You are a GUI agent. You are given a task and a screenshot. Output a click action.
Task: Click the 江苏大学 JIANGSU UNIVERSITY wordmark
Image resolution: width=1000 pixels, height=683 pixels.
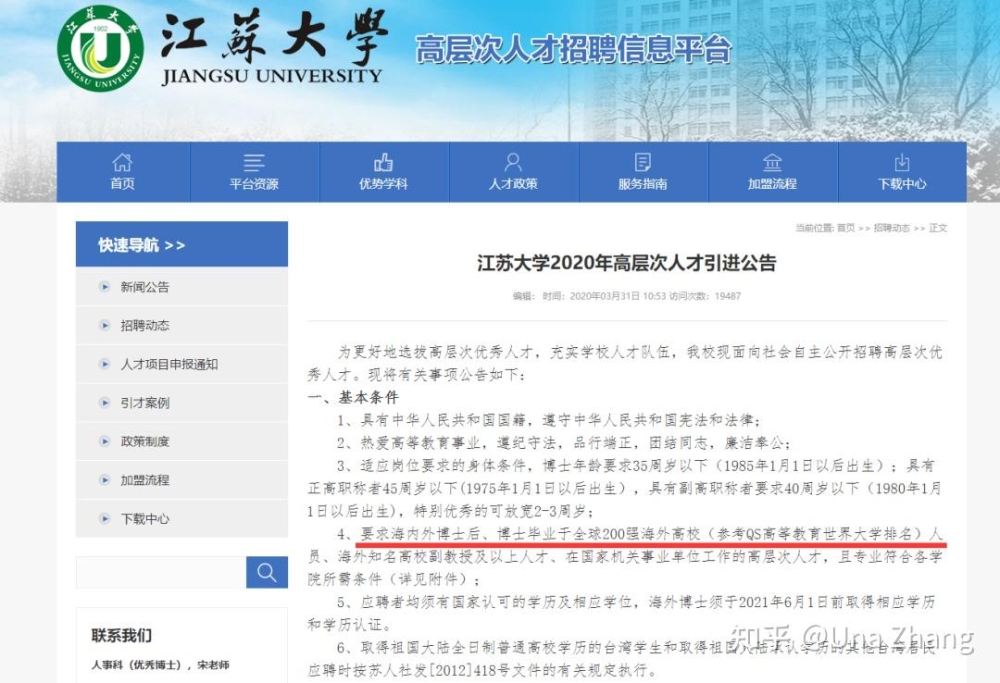click(272, 49)
